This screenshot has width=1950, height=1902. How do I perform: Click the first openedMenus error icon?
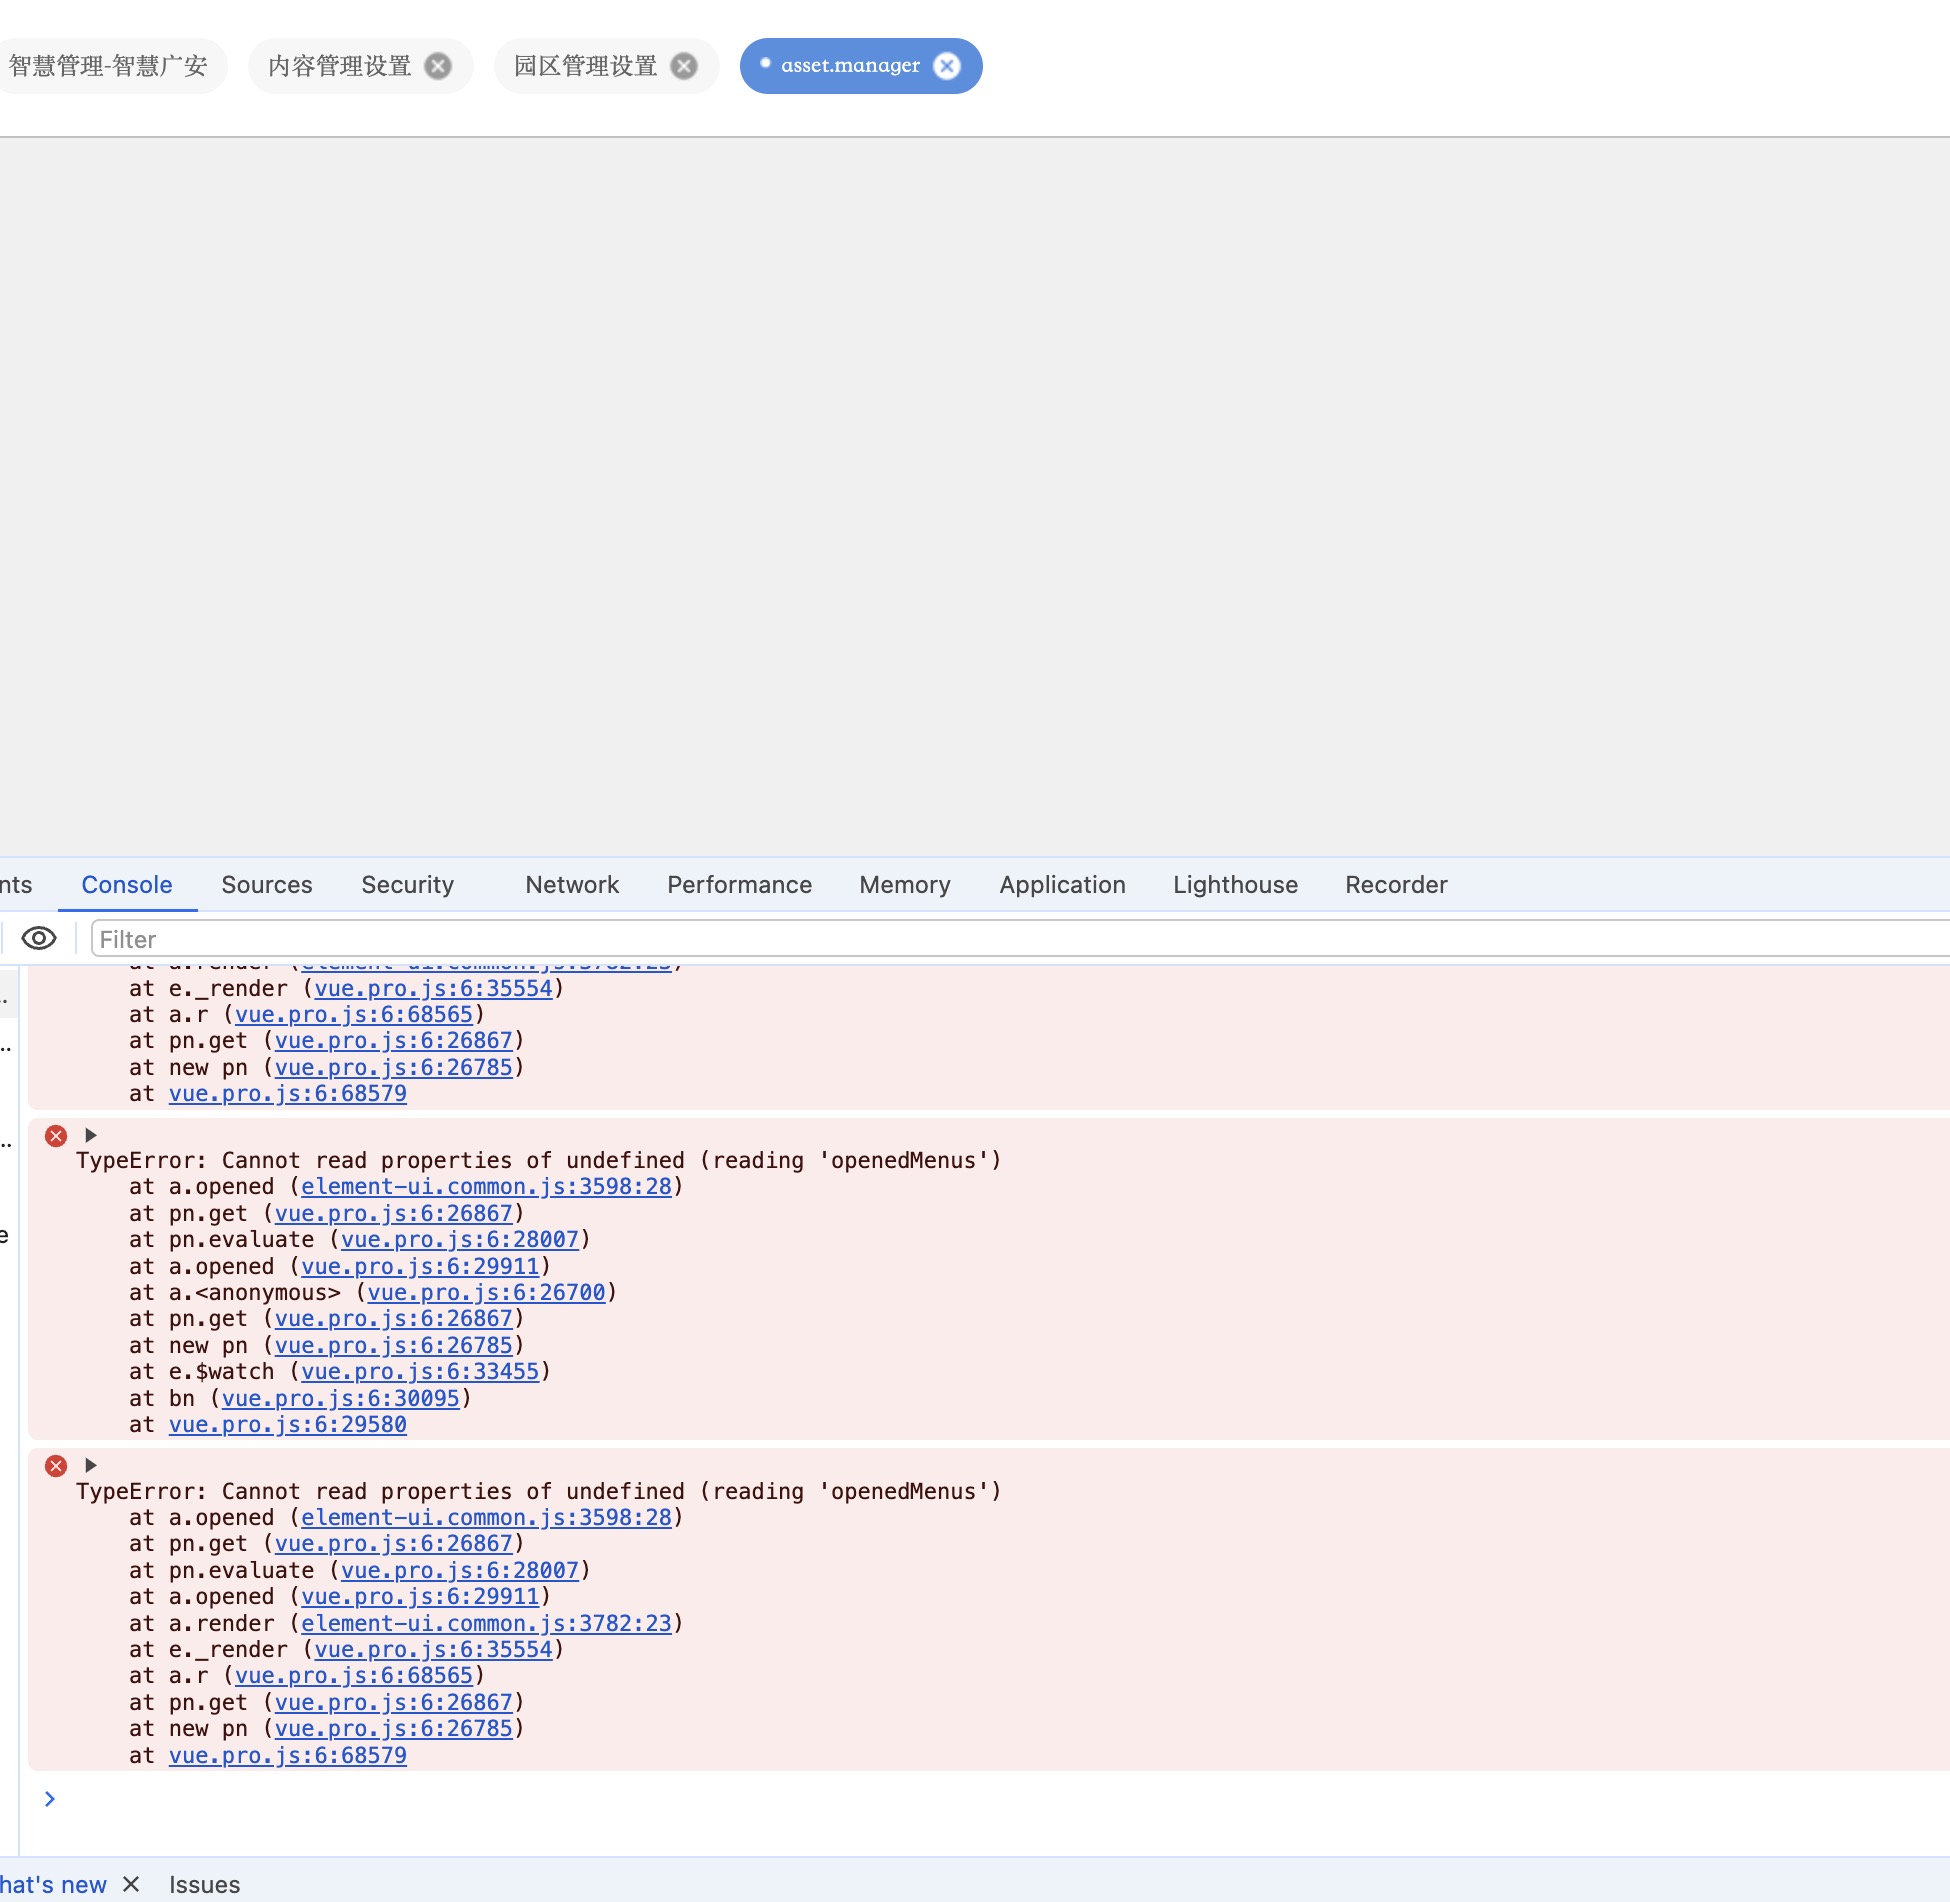[56, 1135]
